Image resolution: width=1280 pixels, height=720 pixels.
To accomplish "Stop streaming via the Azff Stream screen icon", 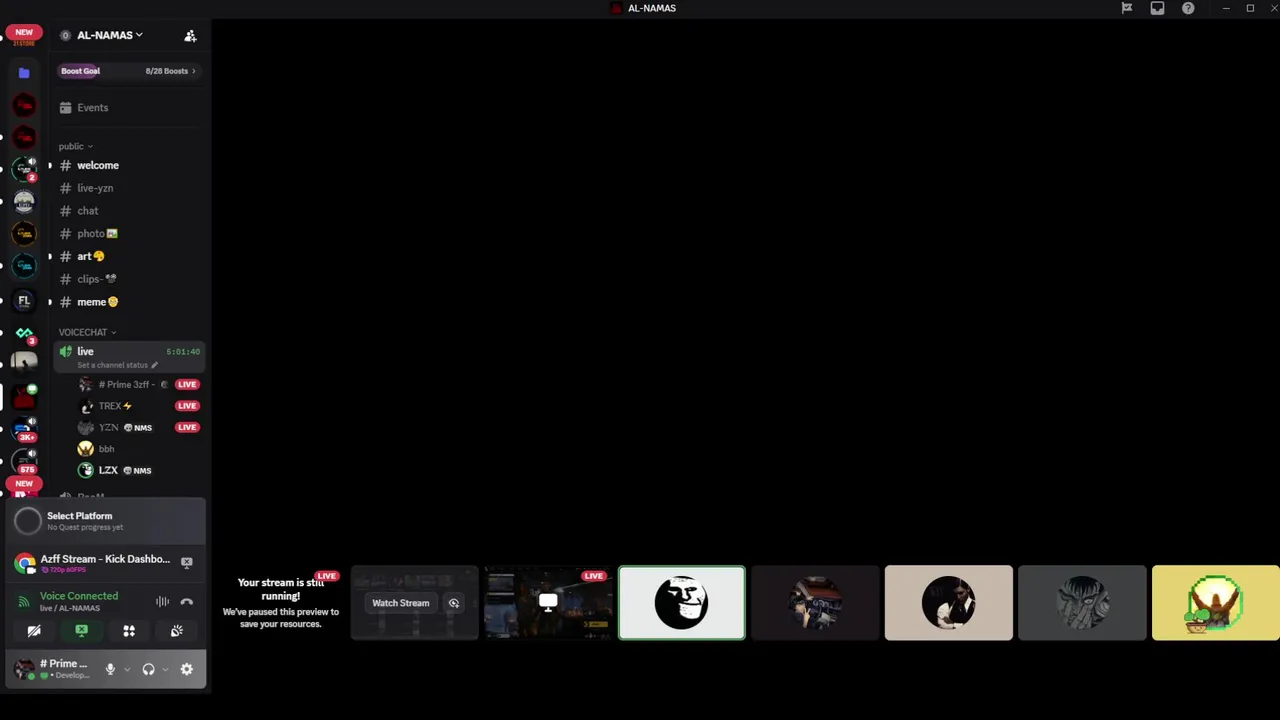I will click(x=186, y=563).
